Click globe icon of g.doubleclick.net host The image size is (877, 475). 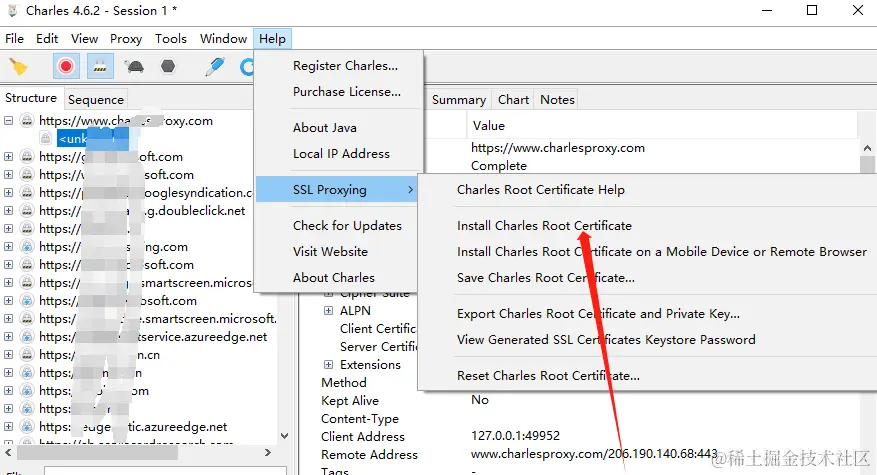[26, 211]
